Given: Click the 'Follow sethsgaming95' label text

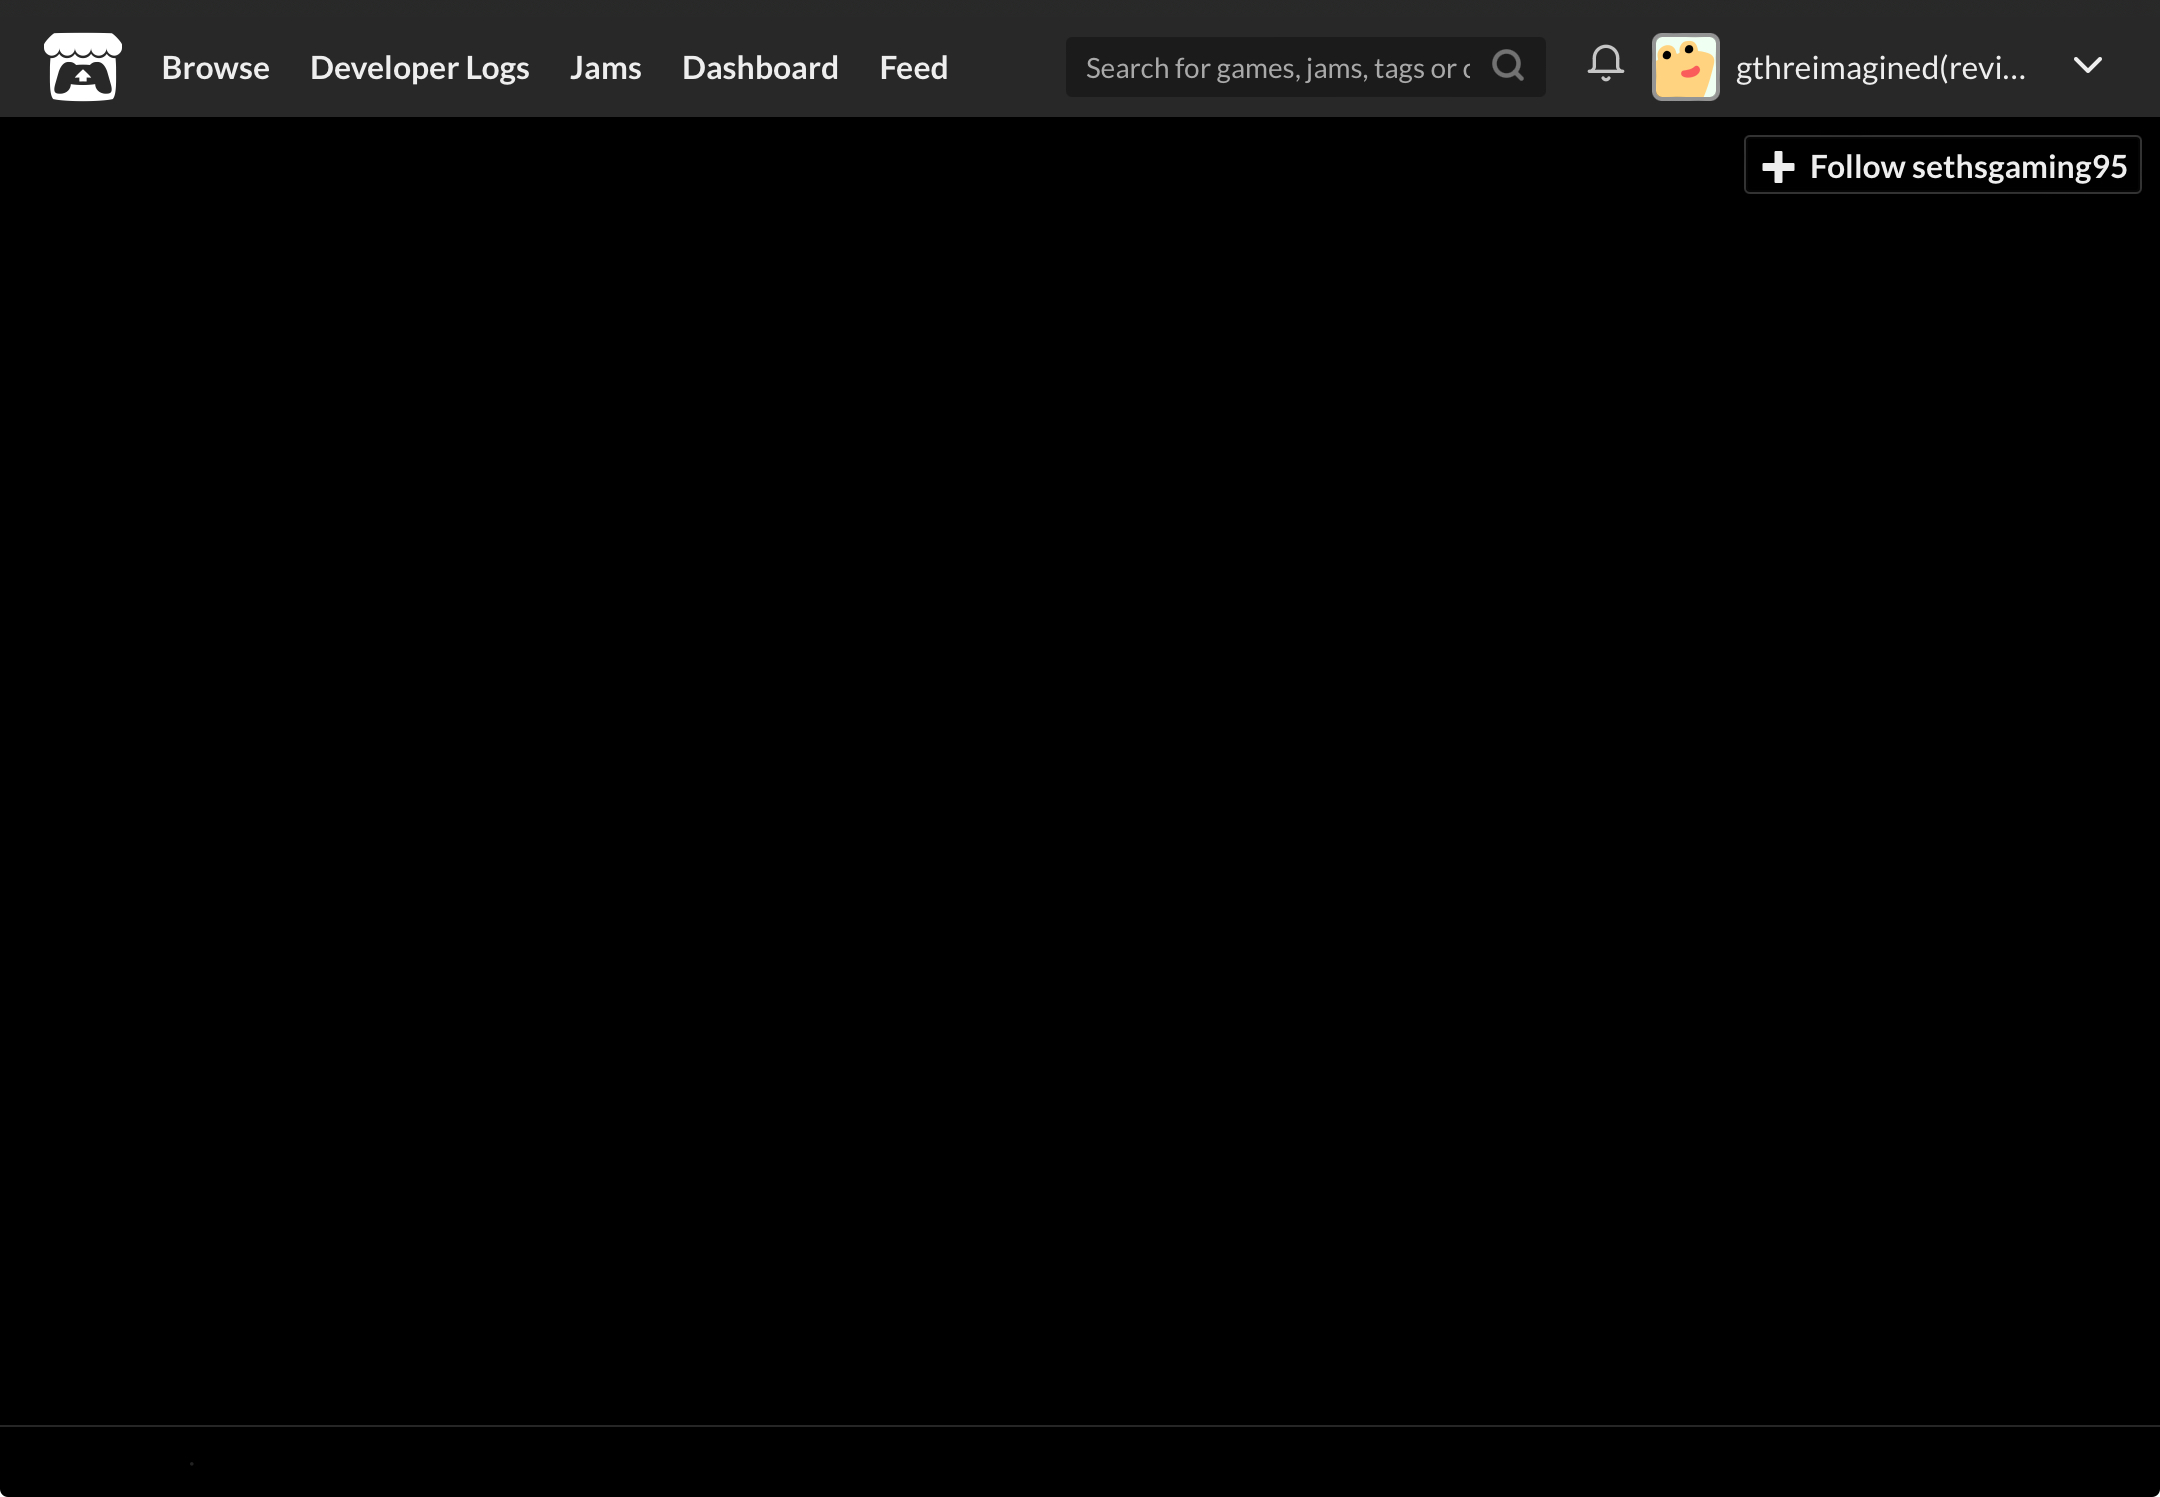Looking at the screenshot, I should (1968, 166).
